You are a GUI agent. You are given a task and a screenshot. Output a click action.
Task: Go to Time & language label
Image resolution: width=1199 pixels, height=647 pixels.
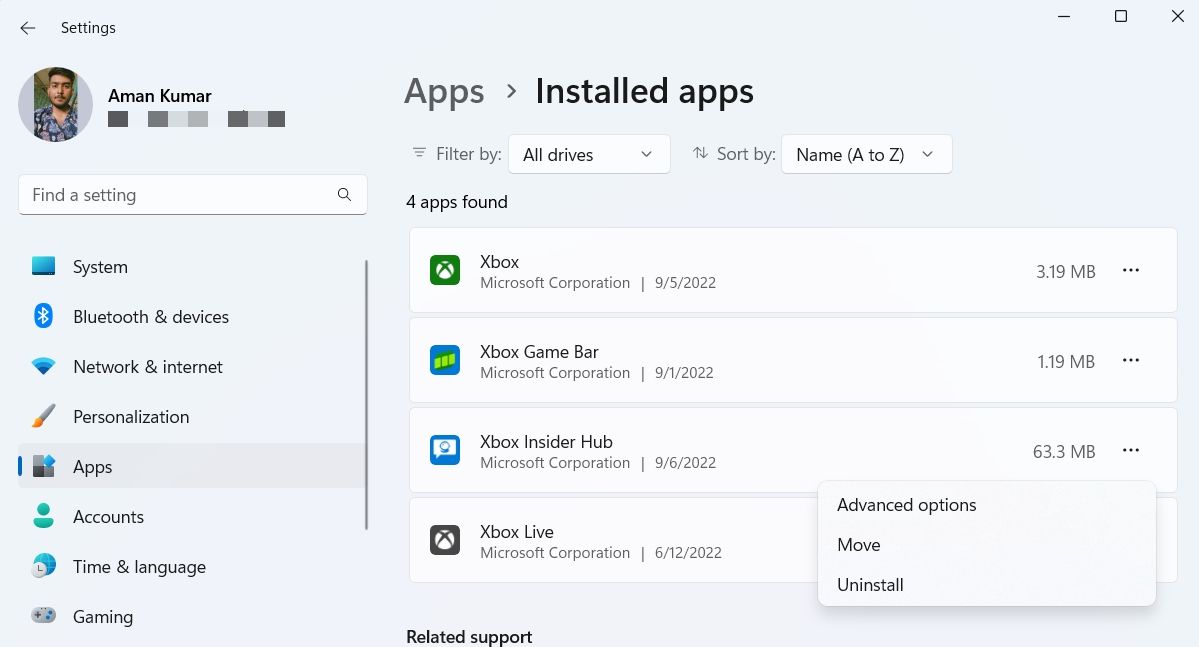pyautogui.click(x=139, y=567)
